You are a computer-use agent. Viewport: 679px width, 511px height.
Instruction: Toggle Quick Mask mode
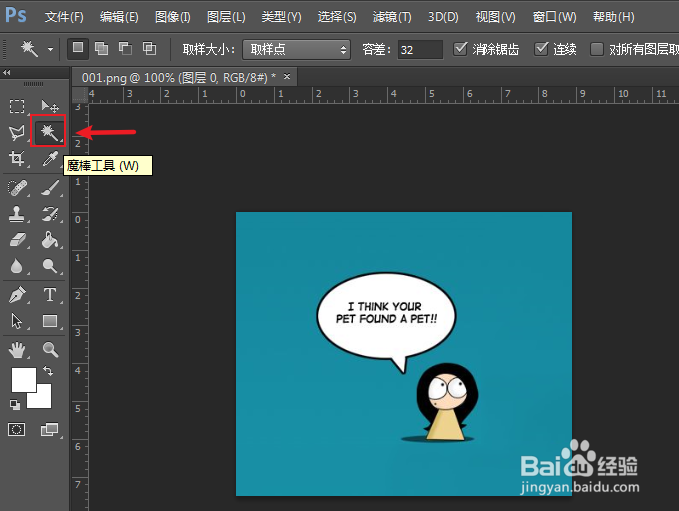click(x=16, y=430)
